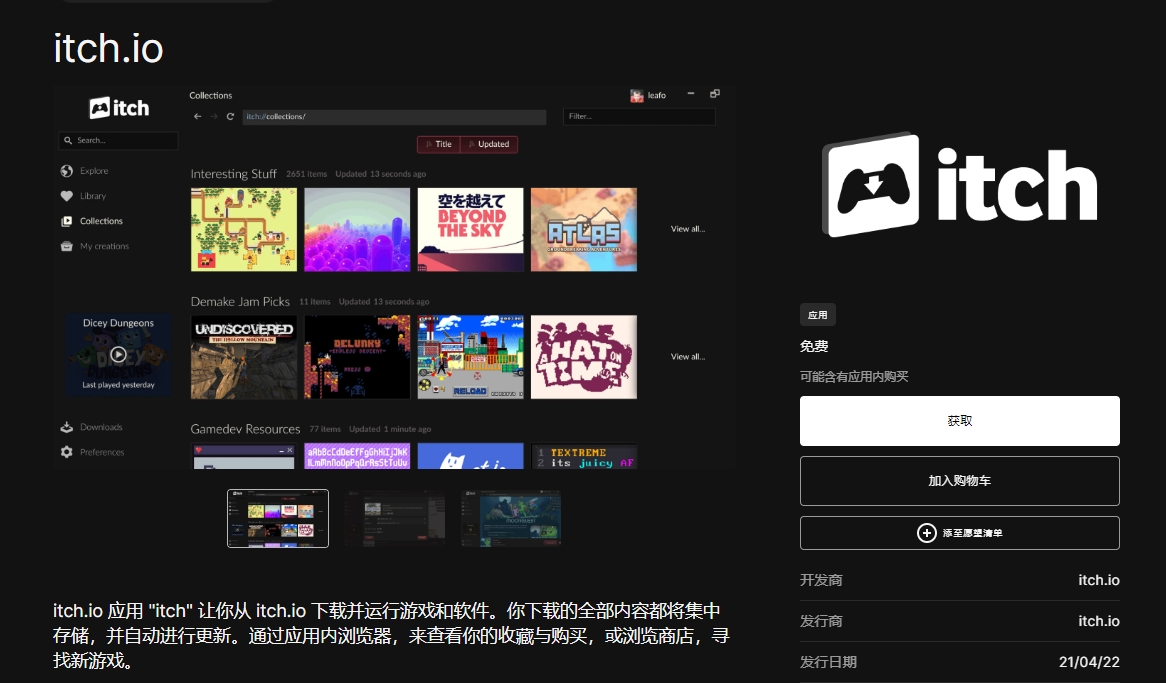The height and width of the screenshot is (683, 1166).
Task: Select Downloads in the itch sidebar
Action: 101,427
